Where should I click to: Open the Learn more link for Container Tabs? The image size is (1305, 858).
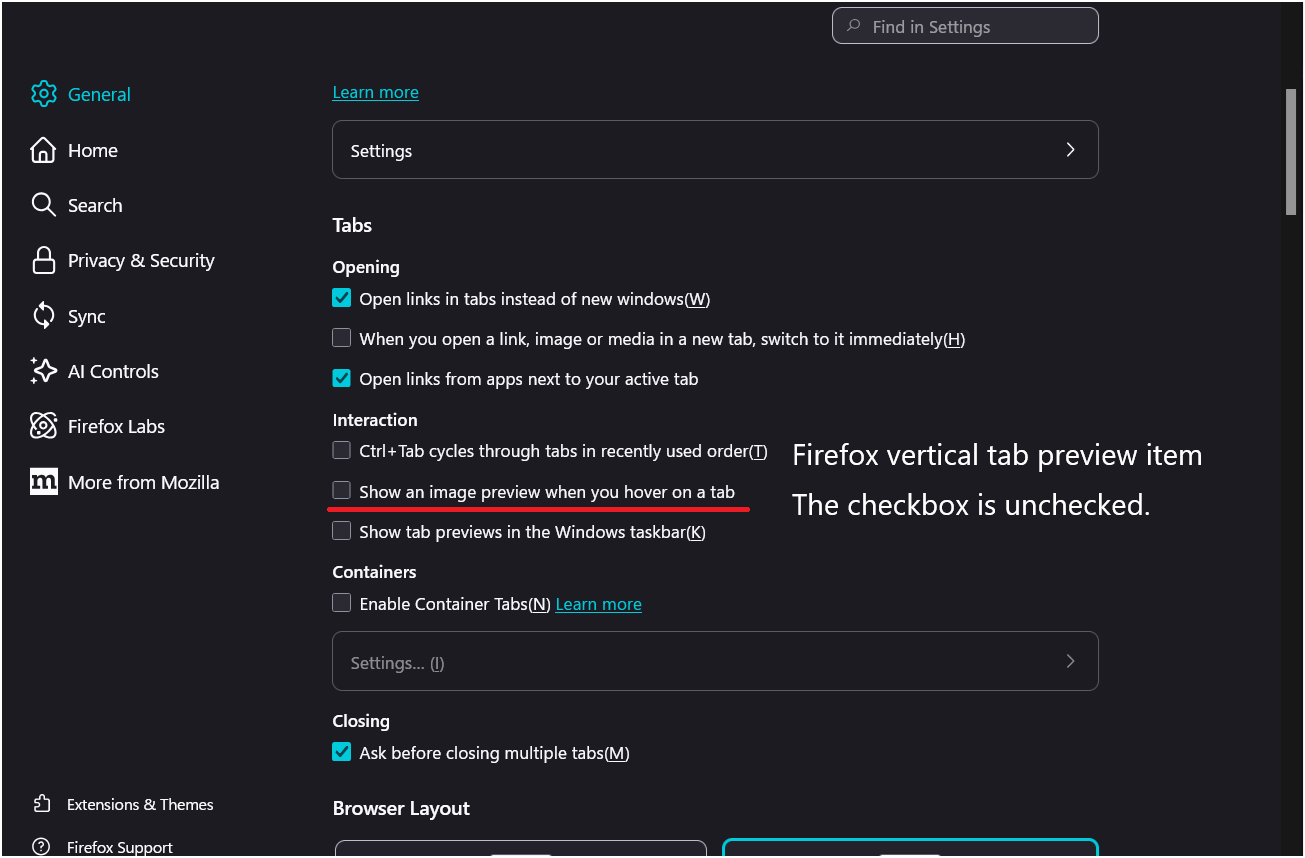point(598,604)
